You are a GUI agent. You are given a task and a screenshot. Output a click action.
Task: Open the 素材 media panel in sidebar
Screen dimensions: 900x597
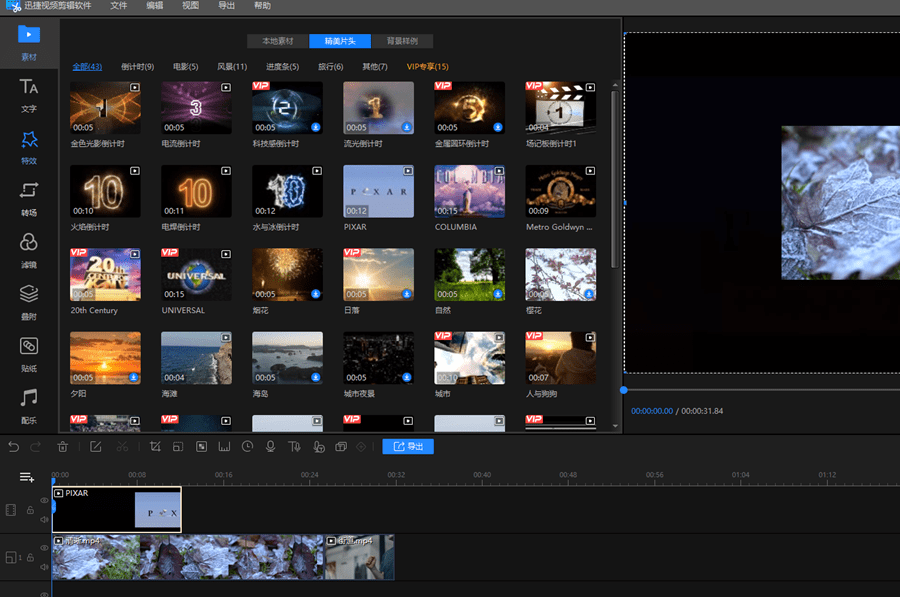(x=29, y=43)
